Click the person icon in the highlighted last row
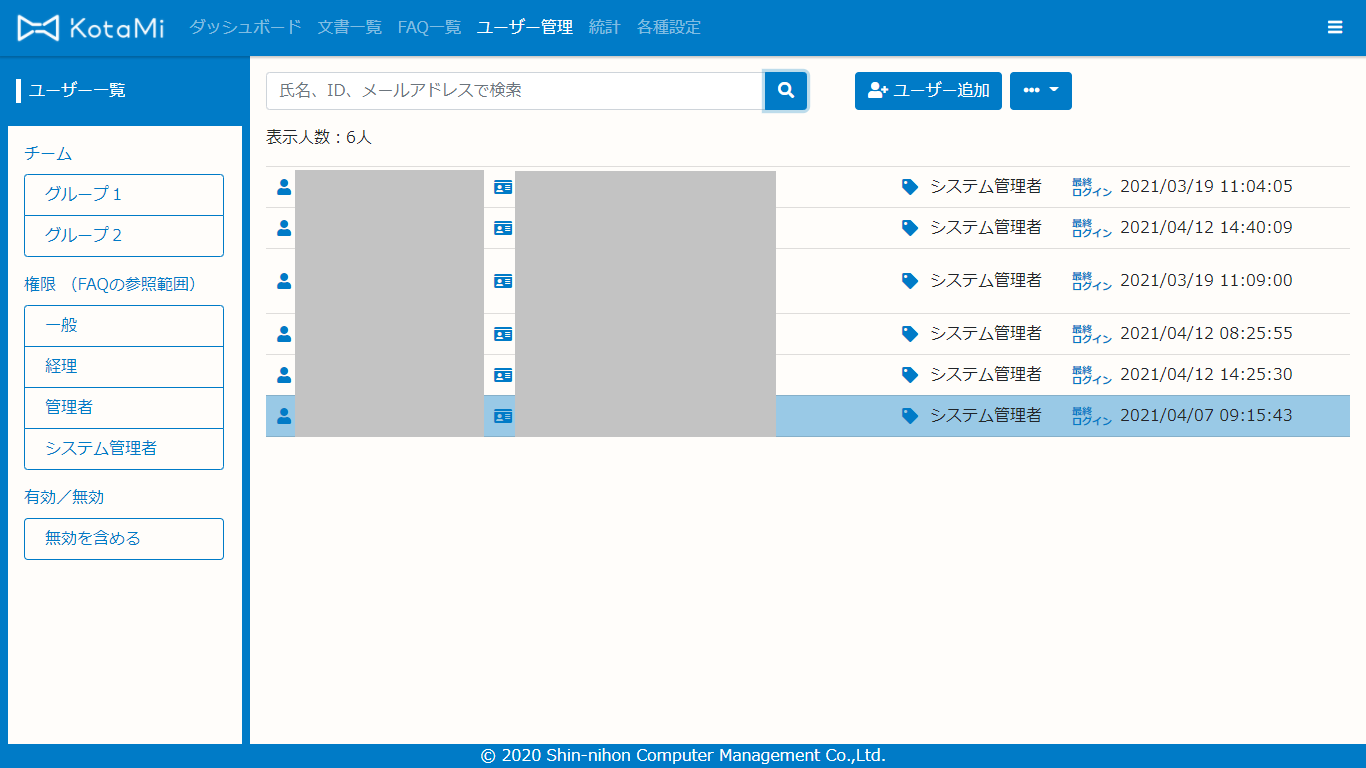The image size is (1366, 768). (x=284, y=416)
